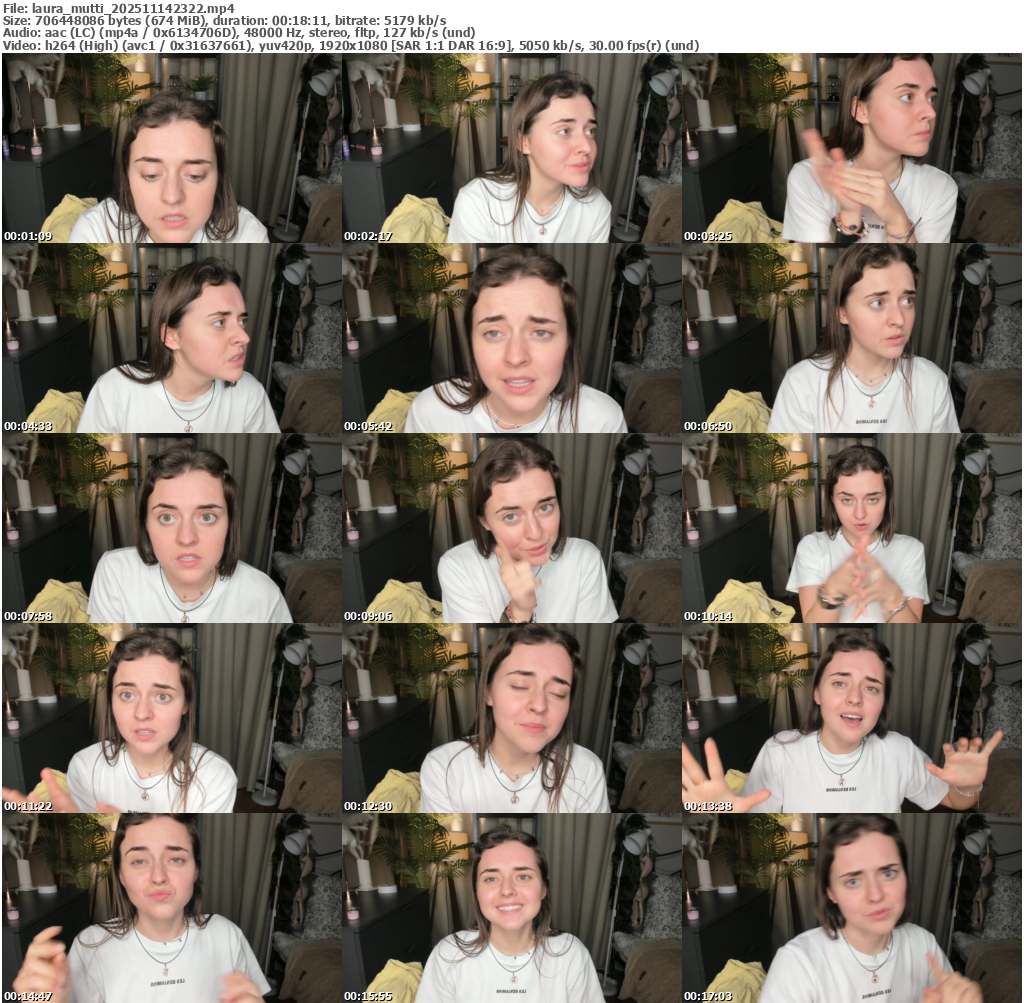This screenshot has width=1024, height=1003.
Task: Click the 00:11:22 timestamp label
Action: [x=28, y=806]
